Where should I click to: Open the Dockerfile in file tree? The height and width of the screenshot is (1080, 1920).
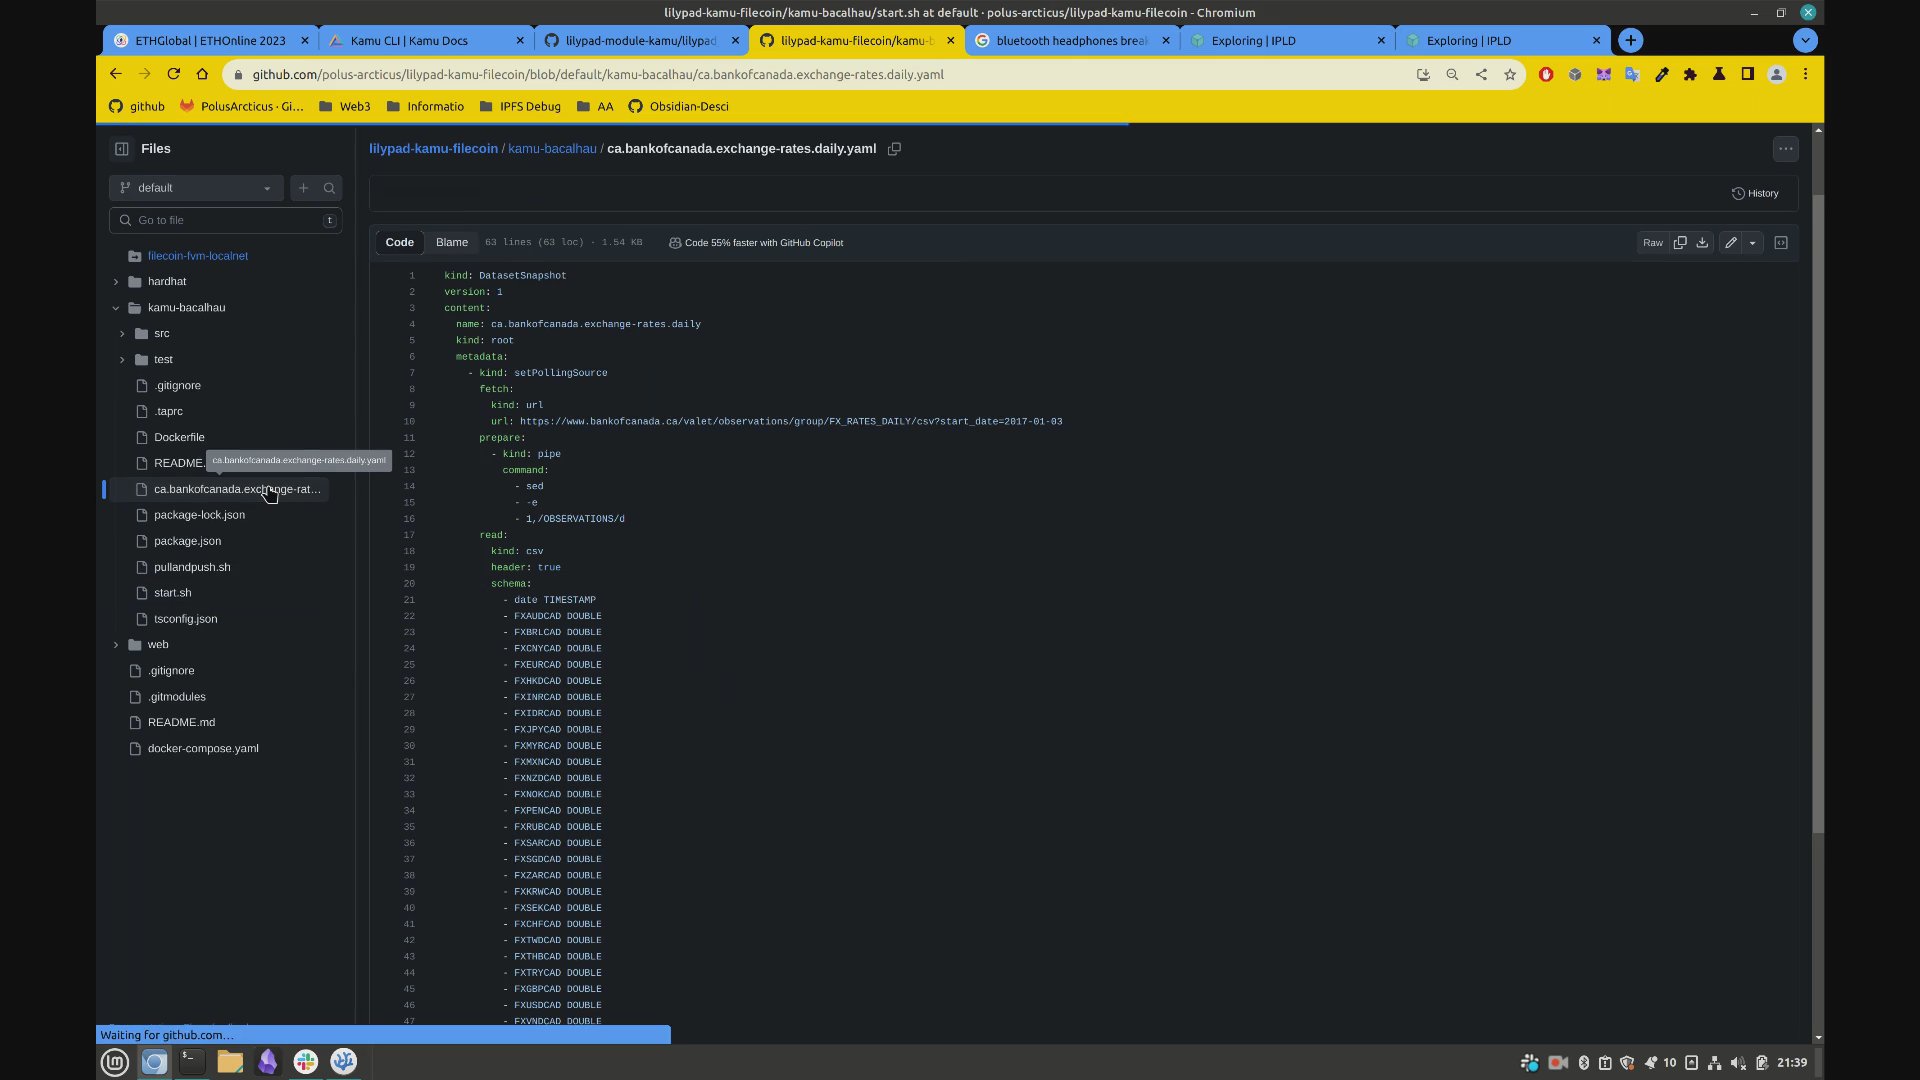click(179, 437)
